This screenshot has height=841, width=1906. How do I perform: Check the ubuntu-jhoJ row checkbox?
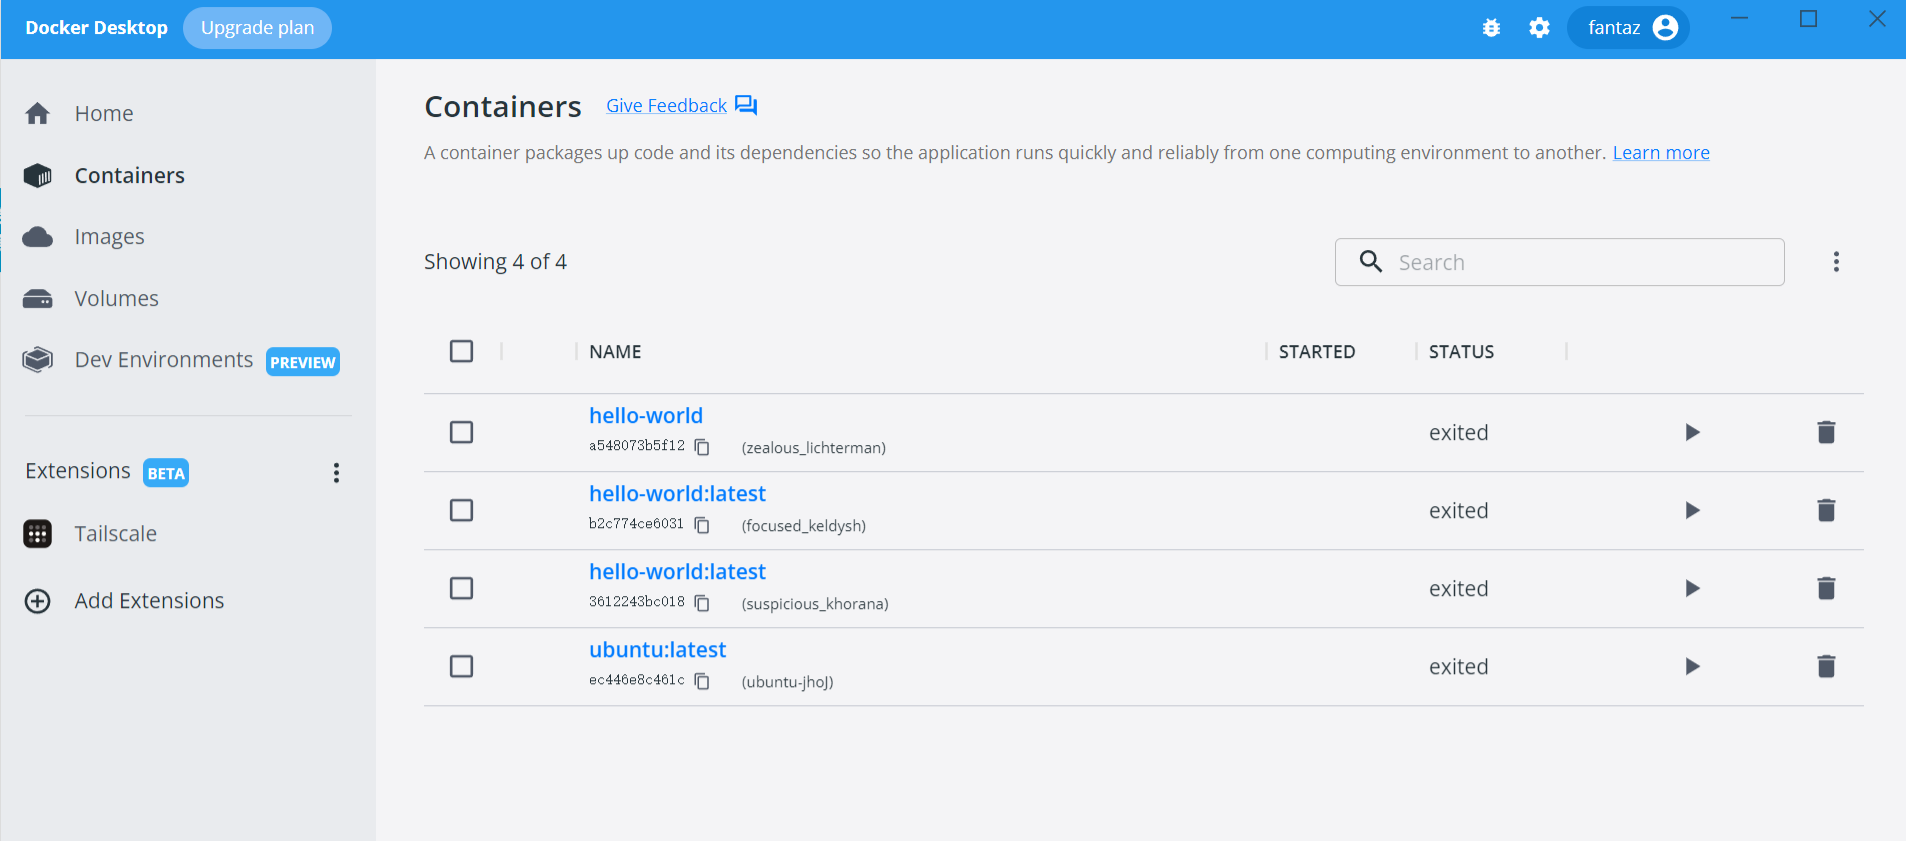pos(461,666)
